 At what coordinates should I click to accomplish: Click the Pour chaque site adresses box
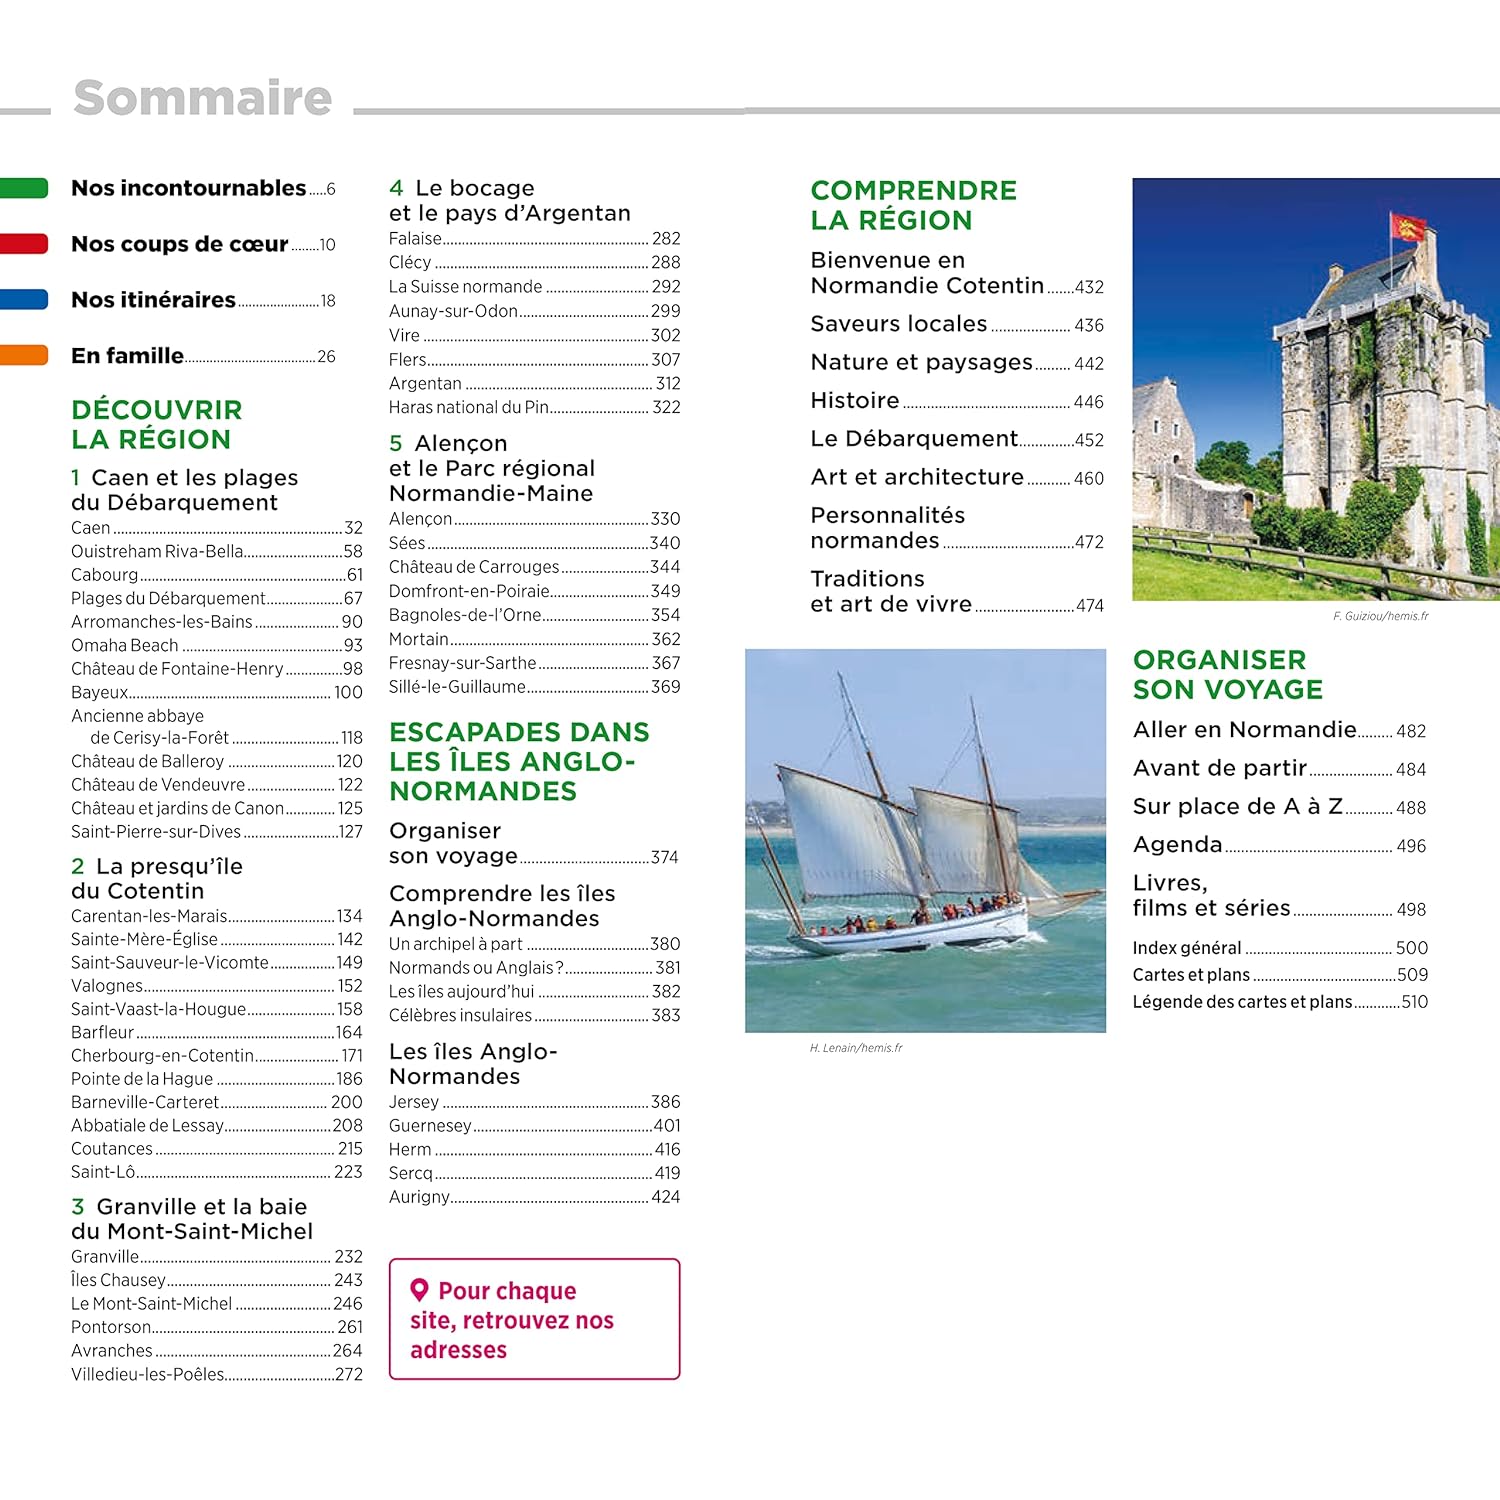[534, 1319]
